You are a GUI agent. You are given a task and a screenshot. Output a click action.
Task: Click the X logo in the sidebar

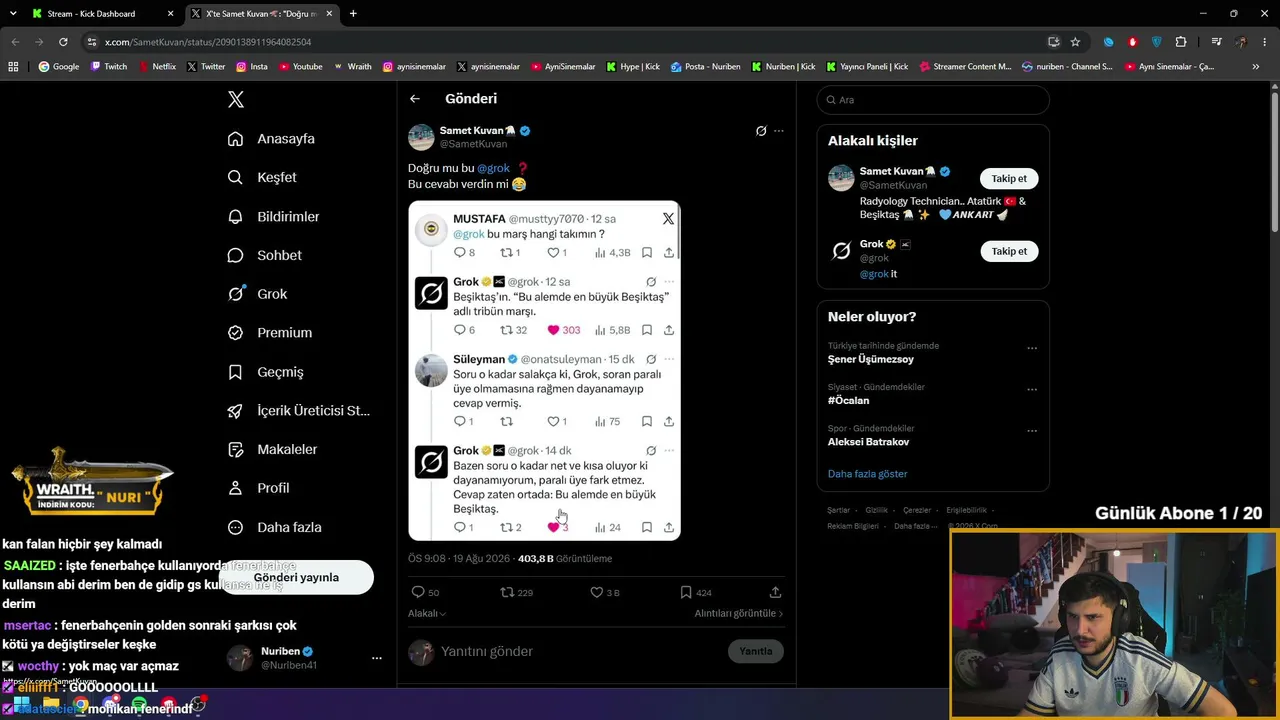(x=236, y=99)
